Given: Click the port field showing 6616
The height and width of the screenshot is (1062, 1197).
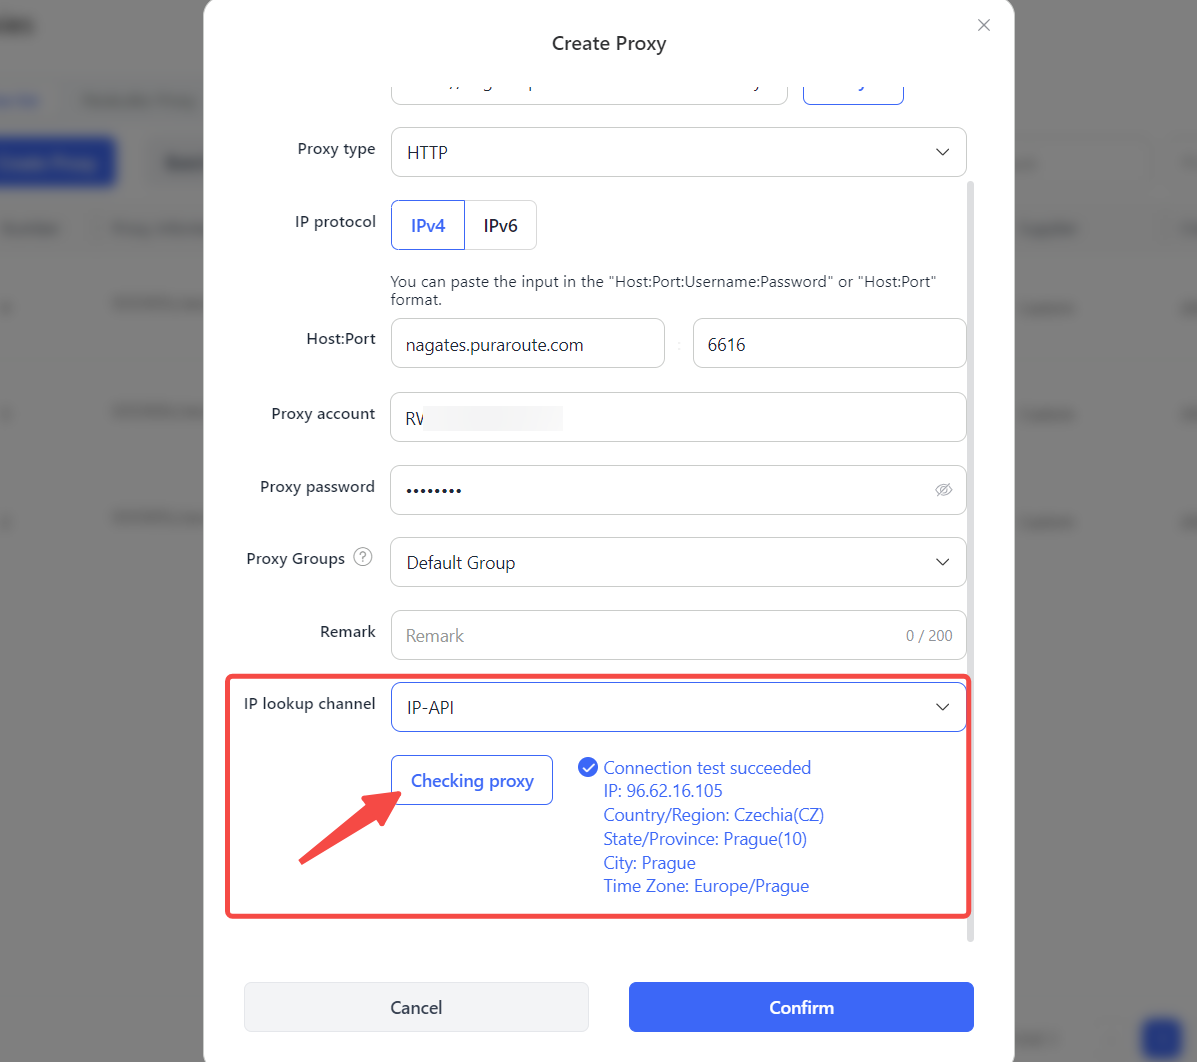Looking at the screenshot, I should tap(829, 344).
